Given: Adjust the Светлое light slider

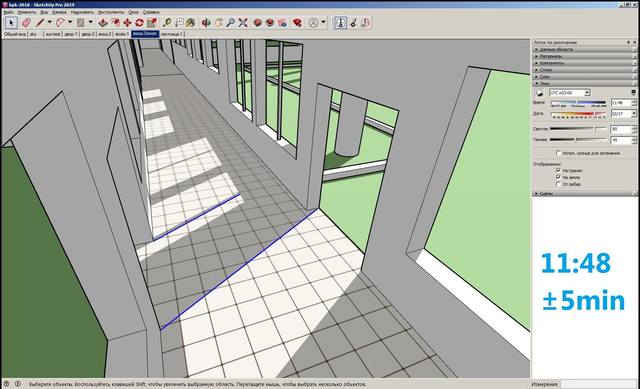Looking at the screenshot, I should (x=578, y=129).
